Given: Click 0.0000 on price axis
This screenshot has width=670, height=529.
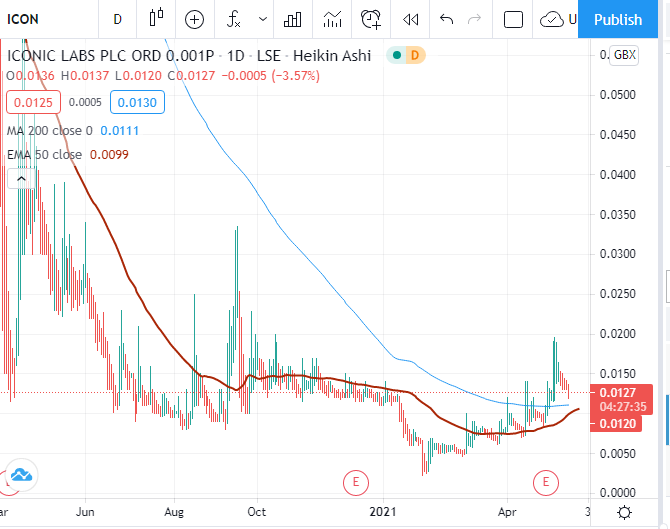Looking at the screenshot, I should pos(617,493).
